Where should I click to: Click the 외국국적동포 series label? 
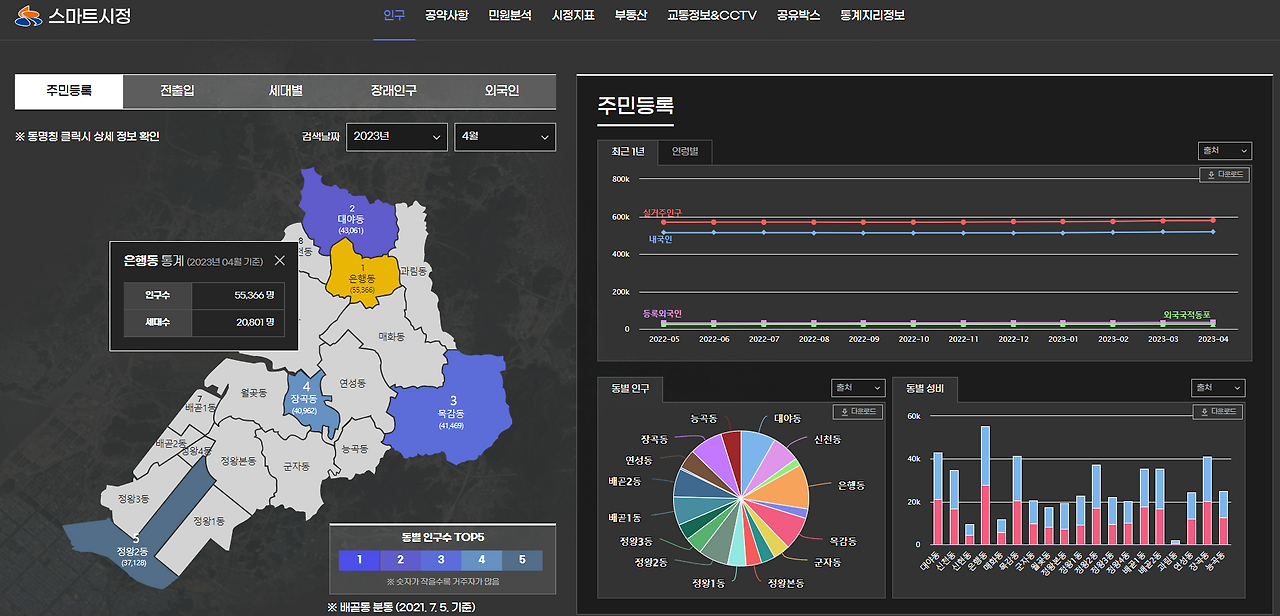(x=1187, y=314)
